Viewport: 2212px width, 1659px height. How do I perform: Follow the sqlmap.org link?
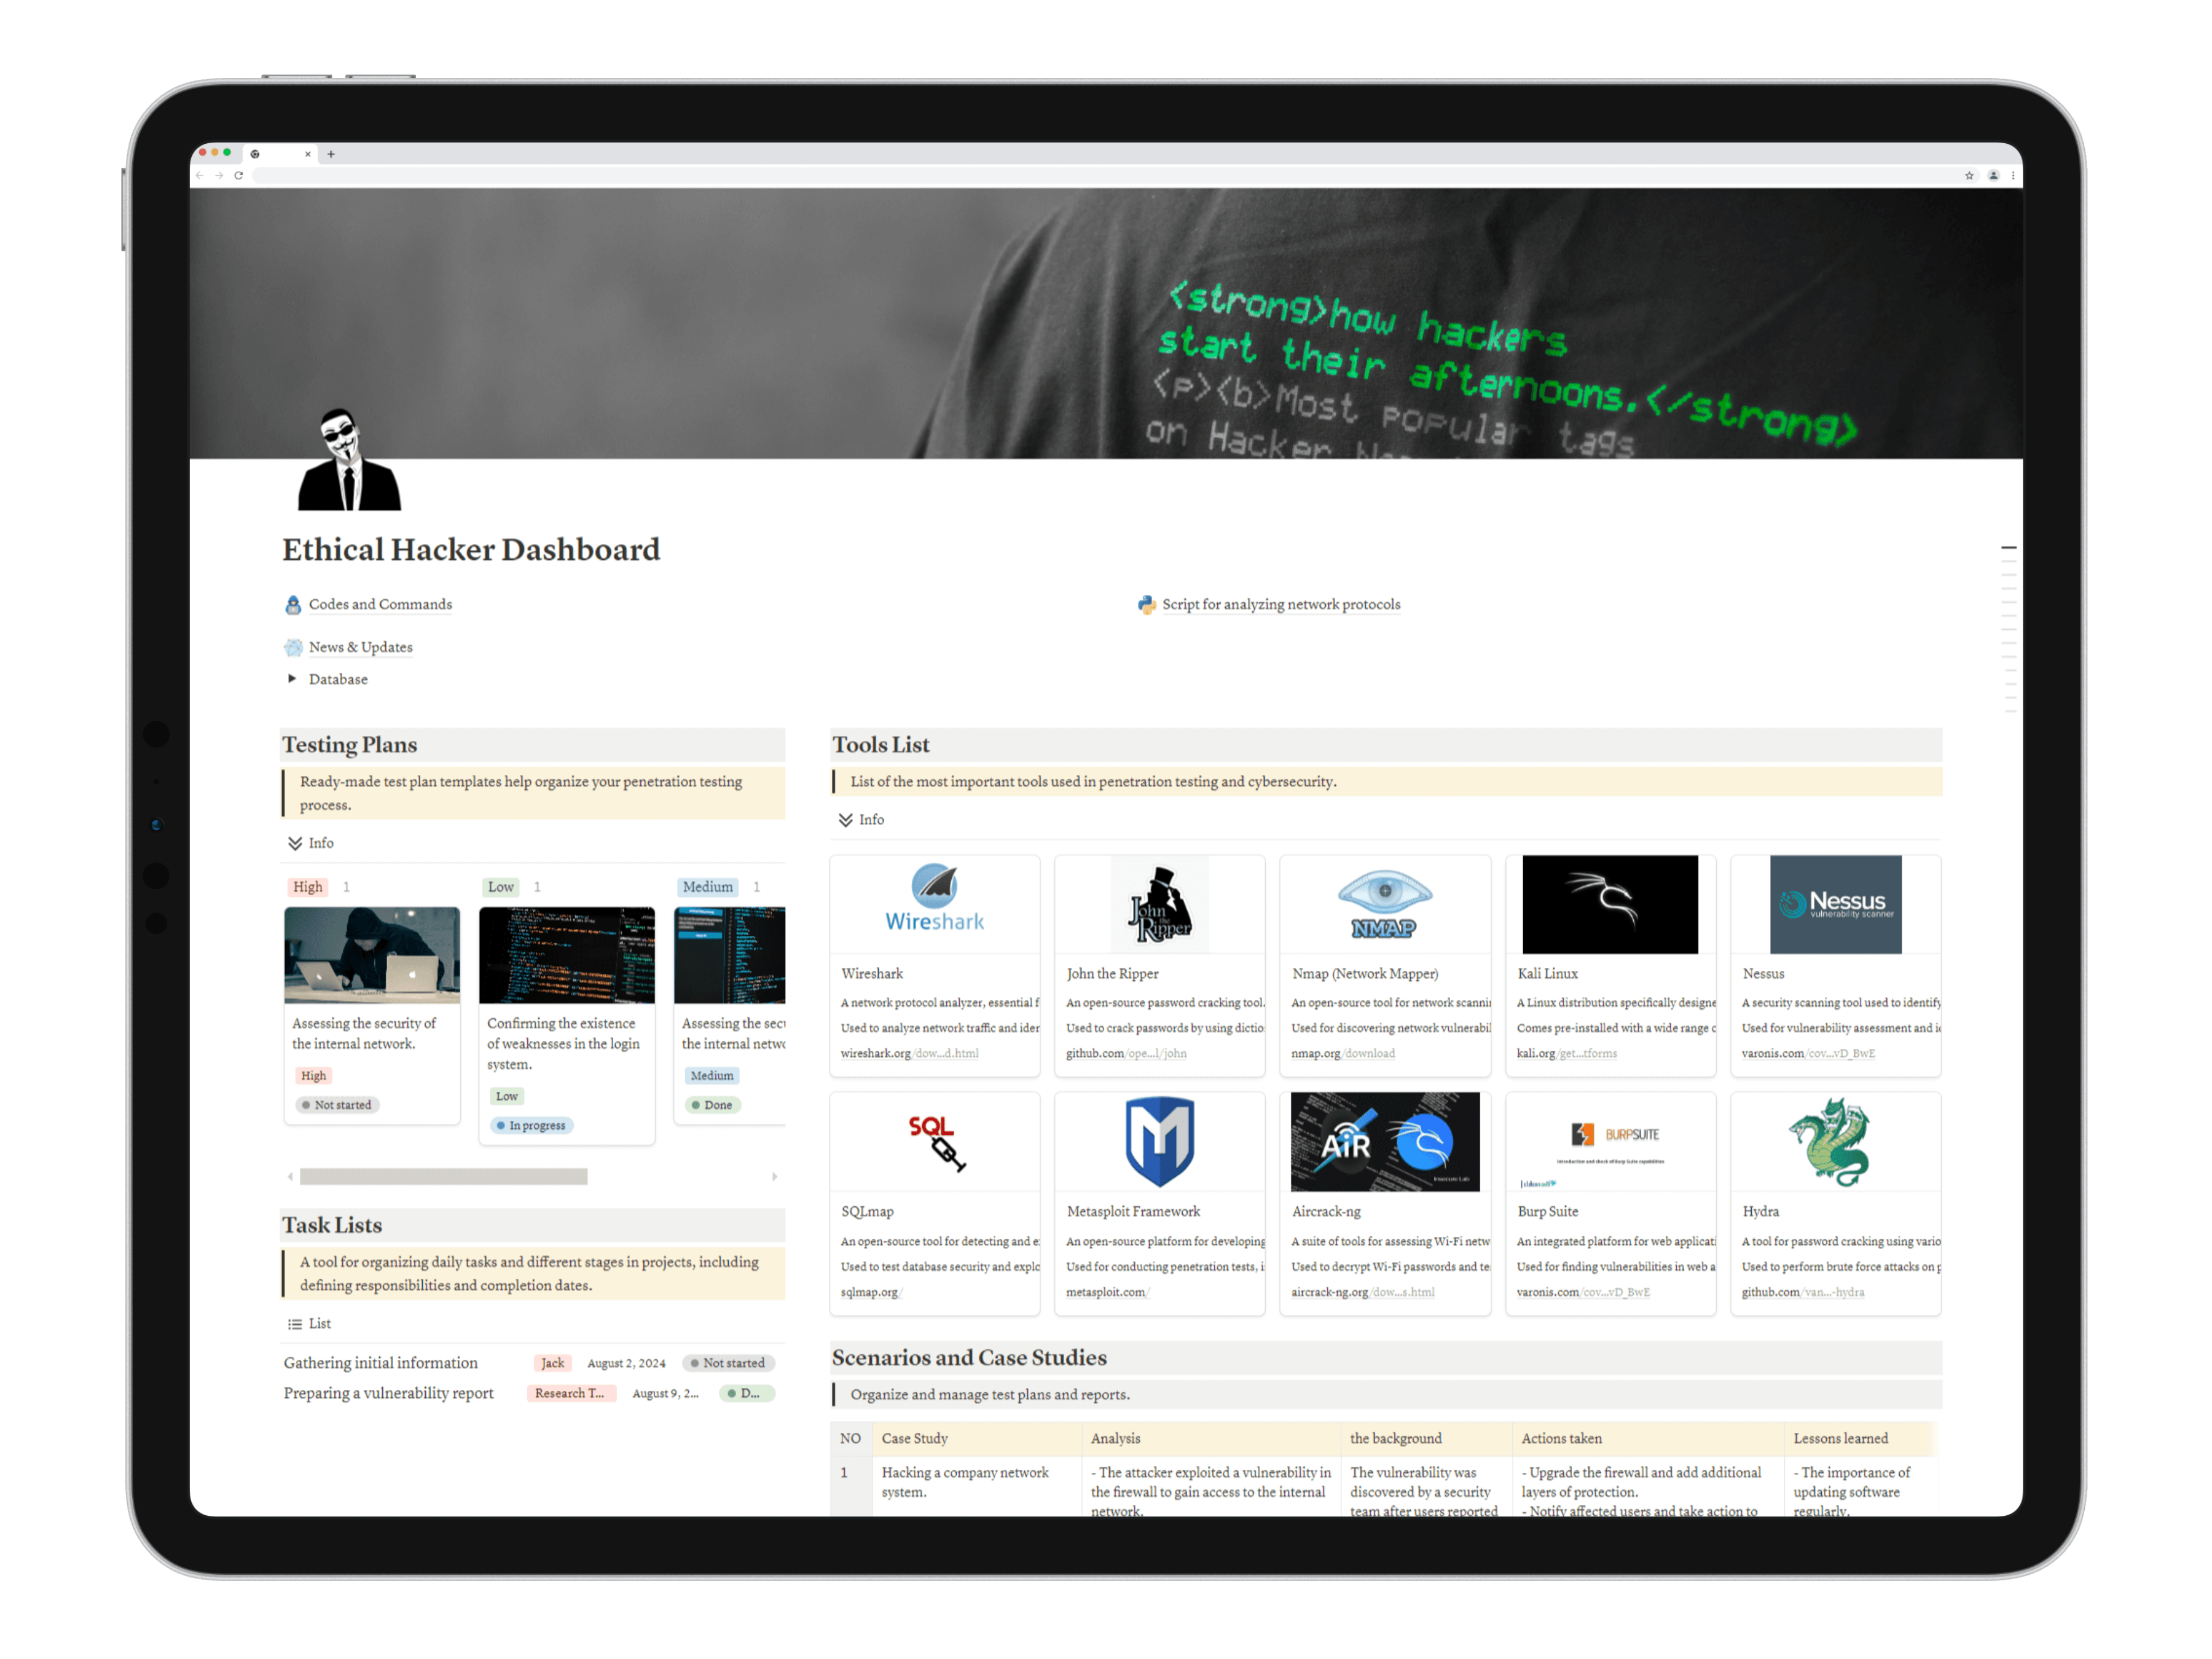click(871, 1292)
